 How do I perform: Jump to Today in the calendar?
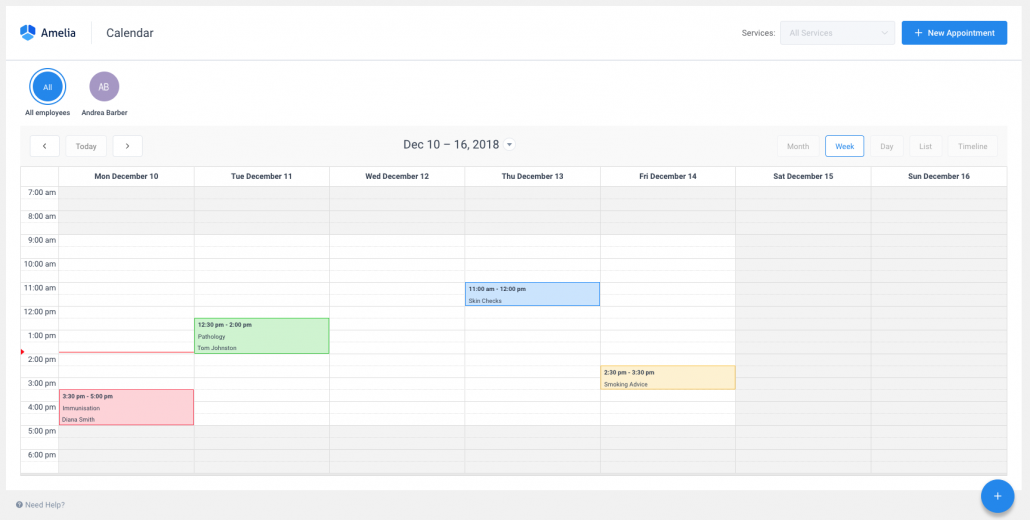pyautogui.click(x=86, y=146)
